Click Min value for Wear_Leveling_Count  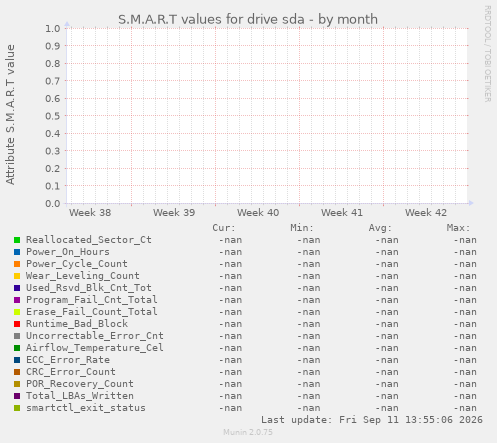pos(309,276)
